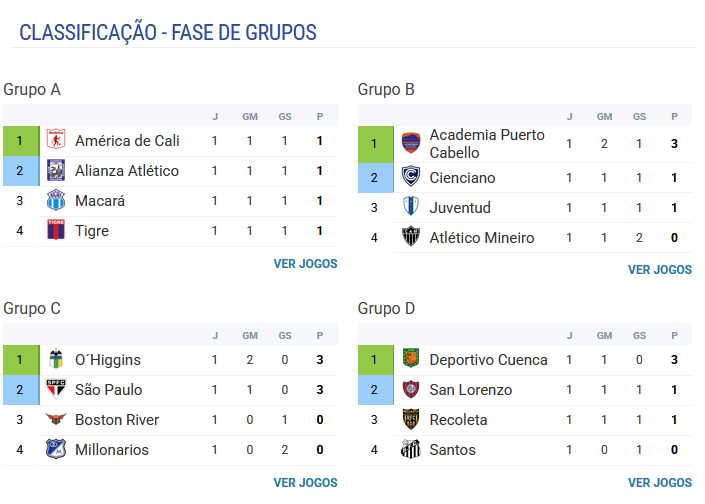Open Grupo B 'Ver Jogos' link
This screenshot has width=705, height=504.
(659, 270)
